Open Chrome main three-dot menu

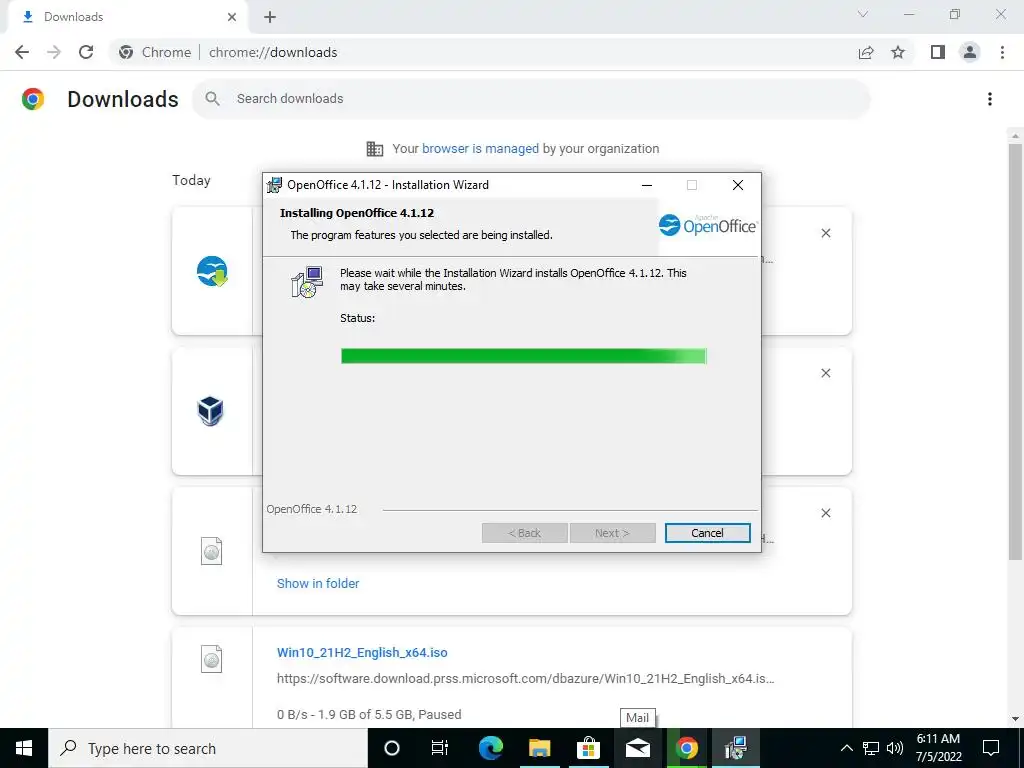click(1002, 52)
